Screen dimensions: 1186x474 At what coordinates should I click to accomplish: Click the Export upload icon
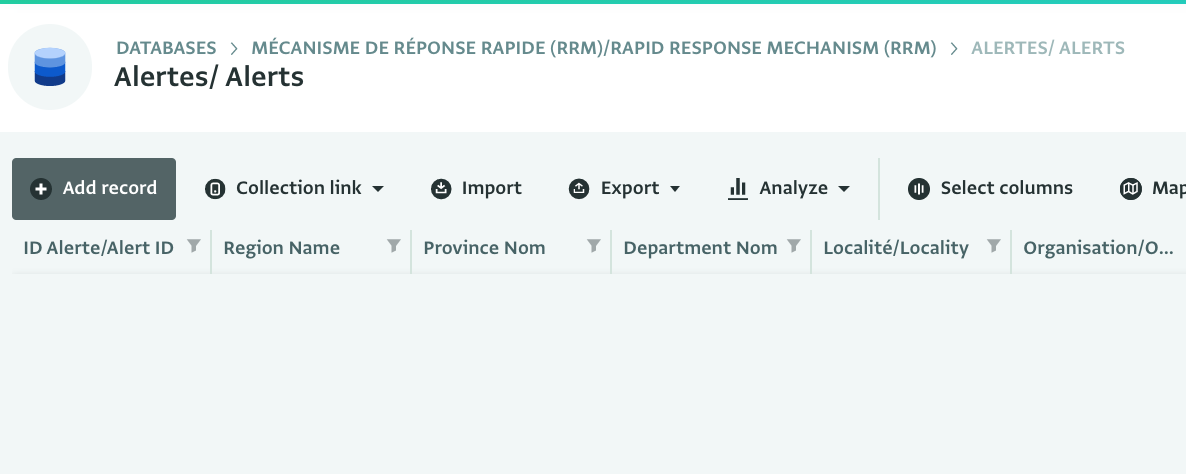coord(579,189)
